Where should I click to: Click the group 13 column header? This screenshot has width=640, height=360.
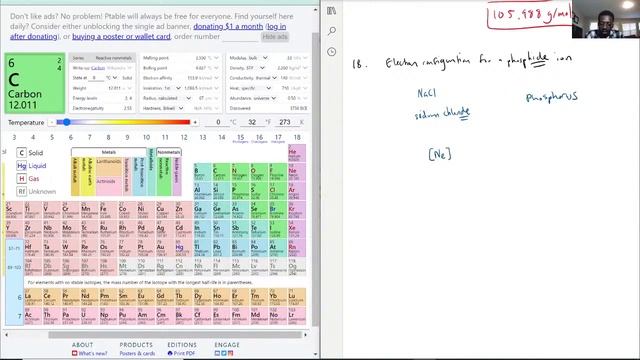pos(202,137)
